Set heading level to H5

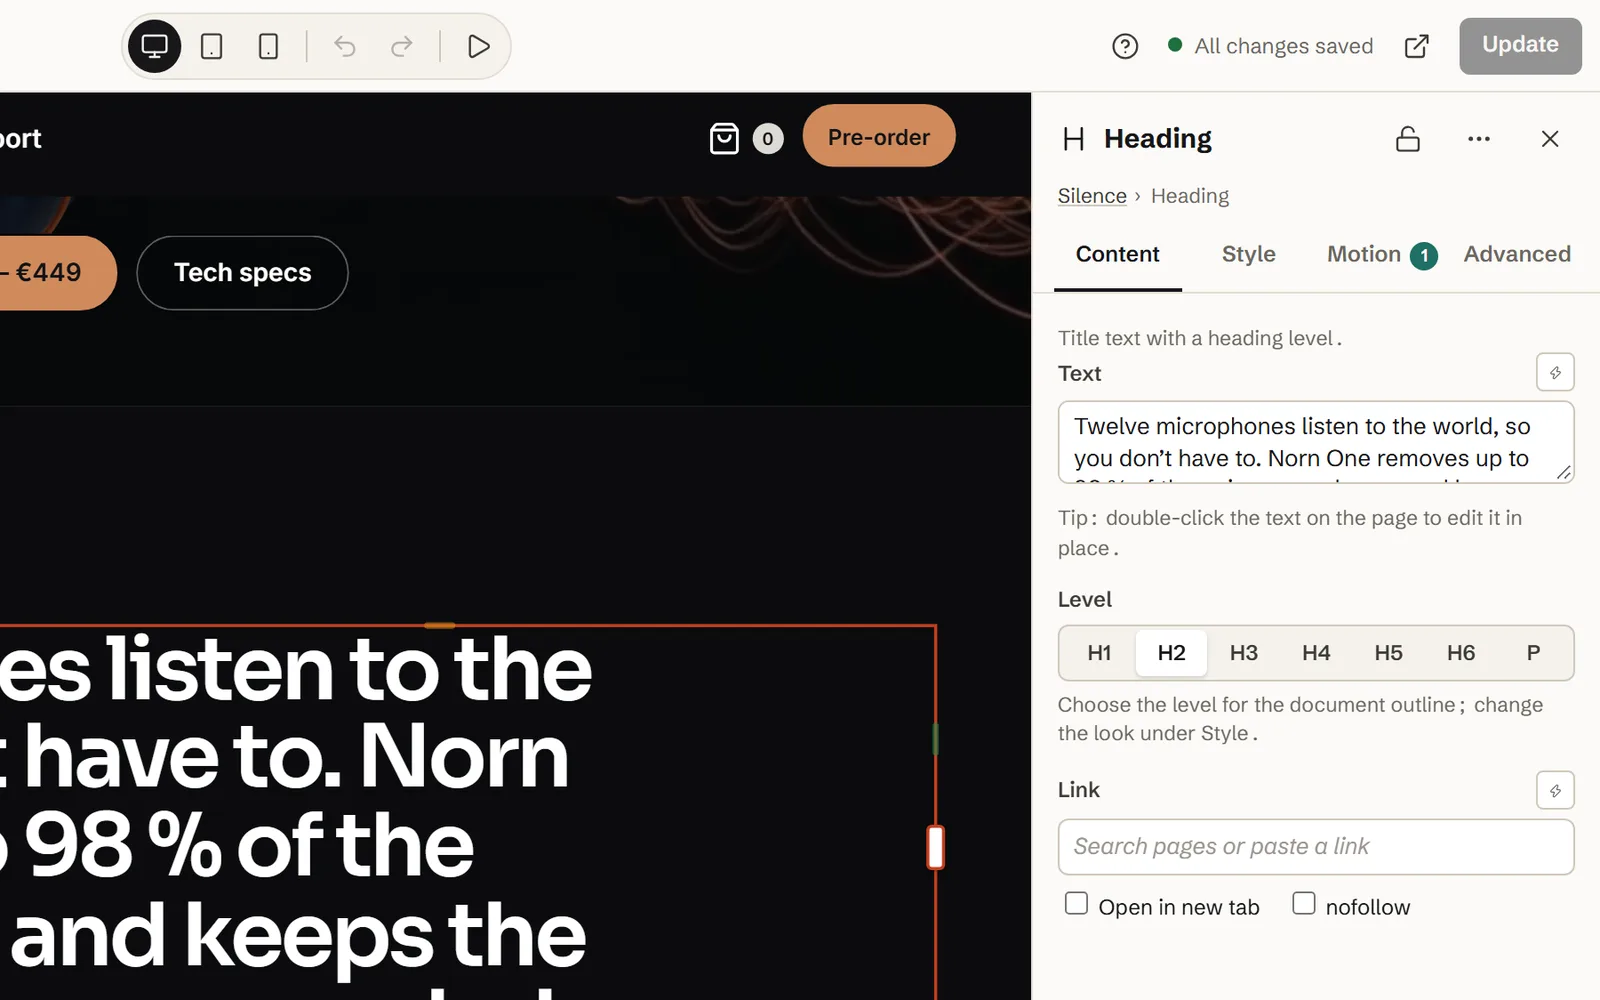point(1388,653)
